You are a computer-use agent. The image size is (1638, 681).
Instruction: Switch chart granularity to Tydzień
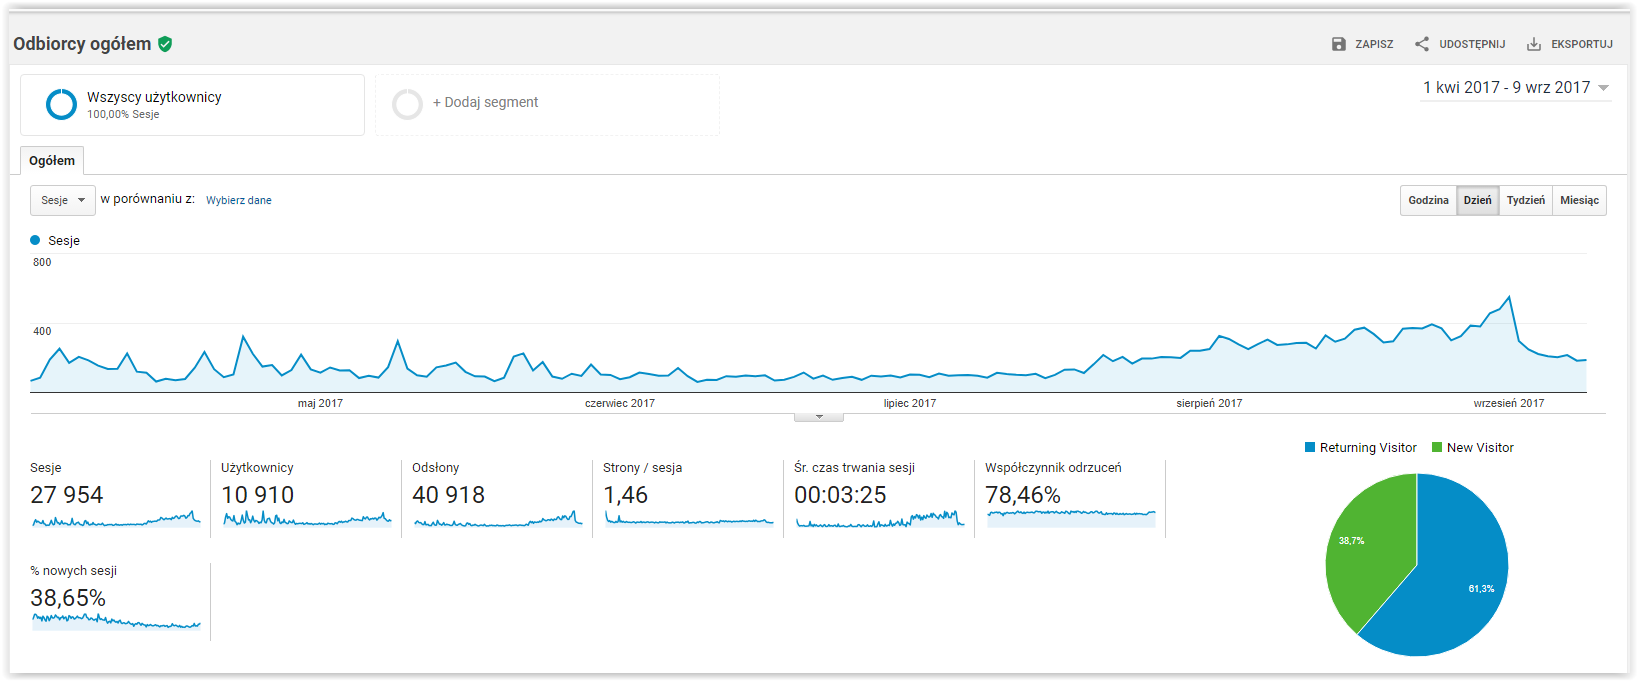1525,200
